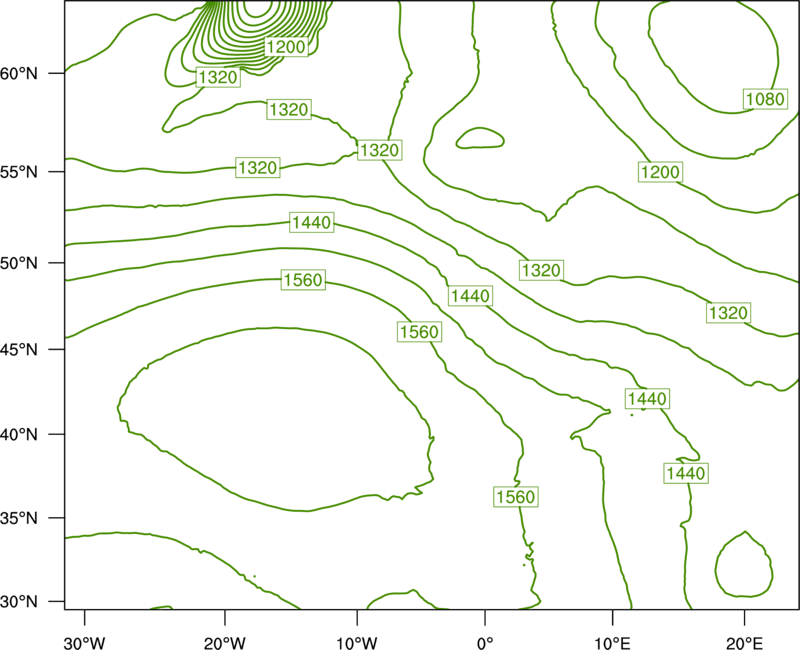Click the 1200 label inside the packed contours
The width and height of the screenshot is (800, 650).
click(x=286, y=47)
